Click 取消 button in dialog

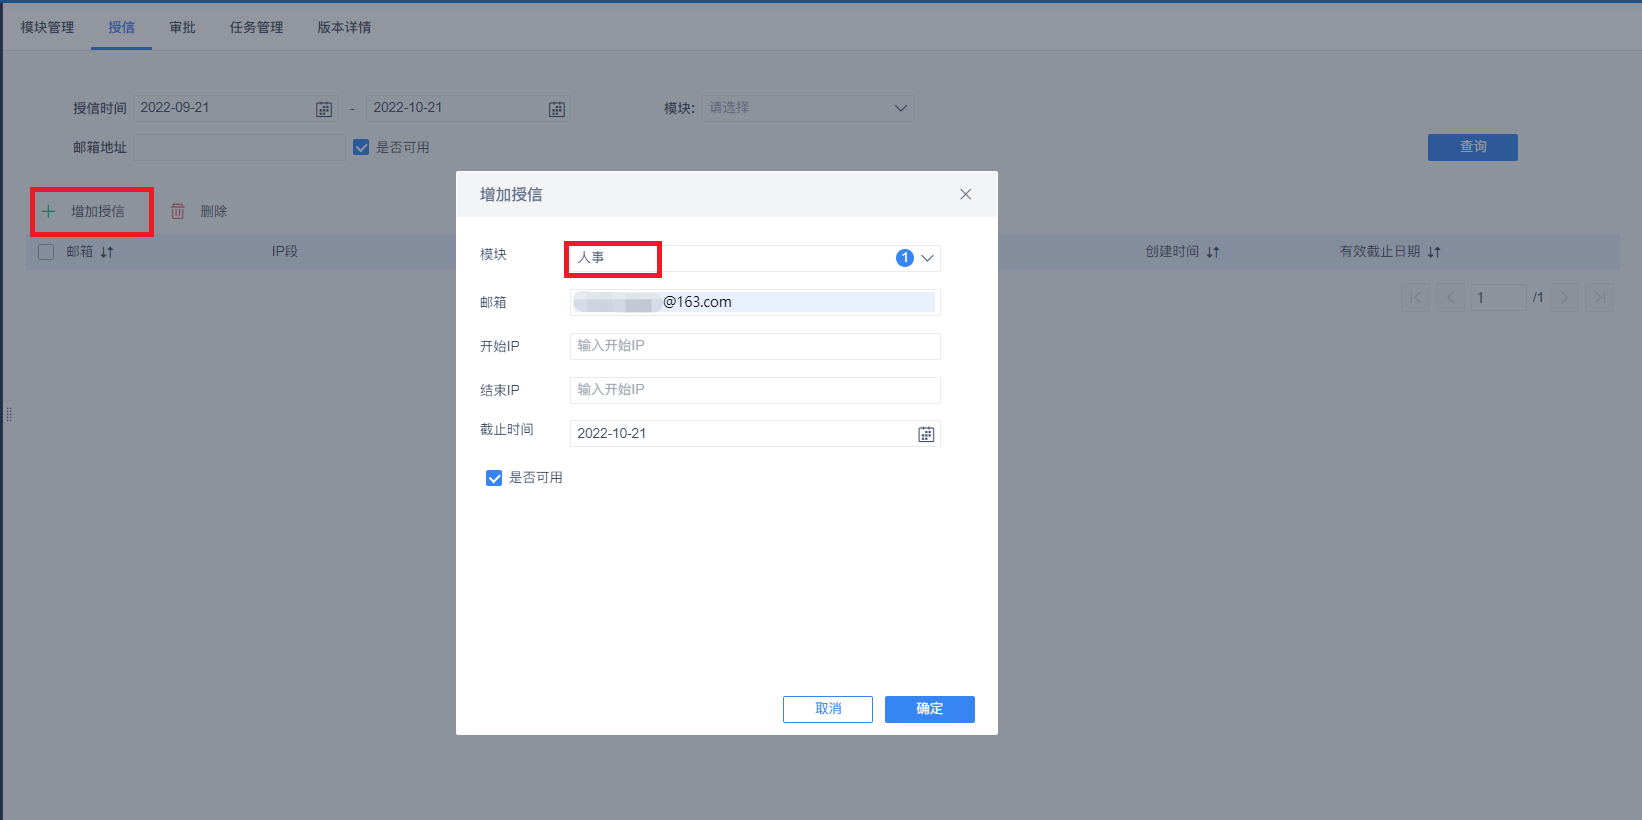(828, 709)
